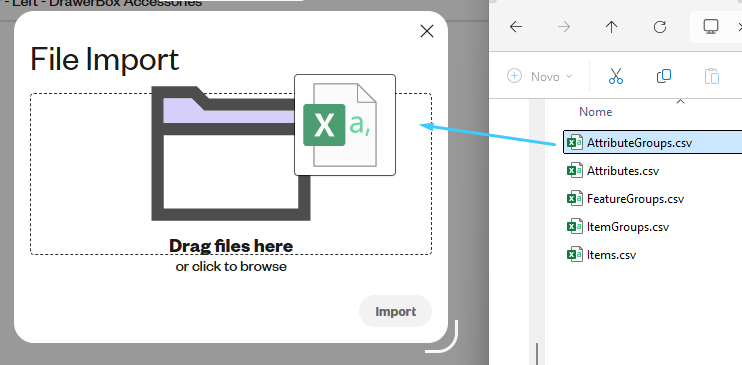Click the 'or click to browse' text
This screenshot has height=365, width=742.
pos(231,267)
